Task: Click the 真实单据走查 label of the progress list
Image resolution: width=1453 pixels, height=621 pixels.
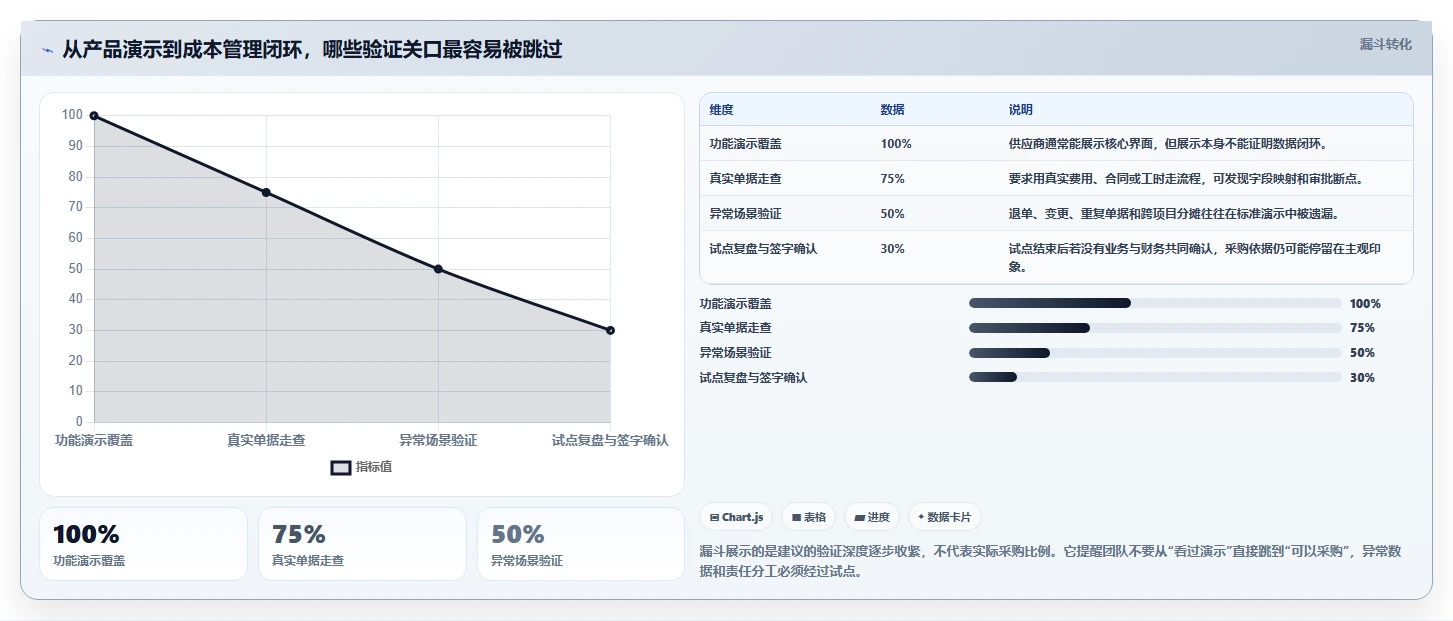Action: tap(736, 328)
